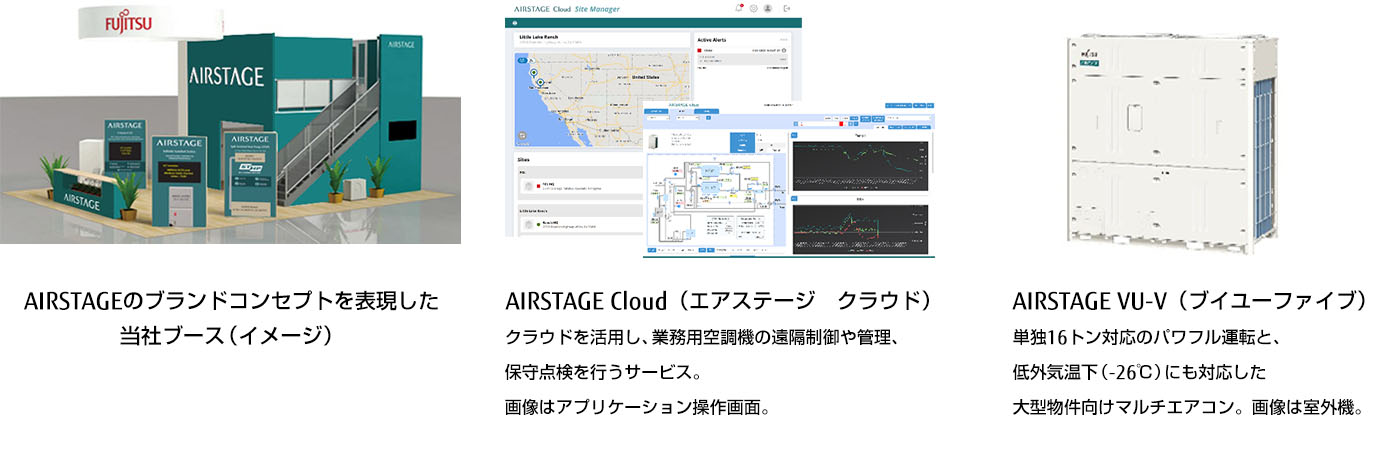Click the 'AIRSTAGE Cloud Site Manager' title in screenshot

click(566, 9)
